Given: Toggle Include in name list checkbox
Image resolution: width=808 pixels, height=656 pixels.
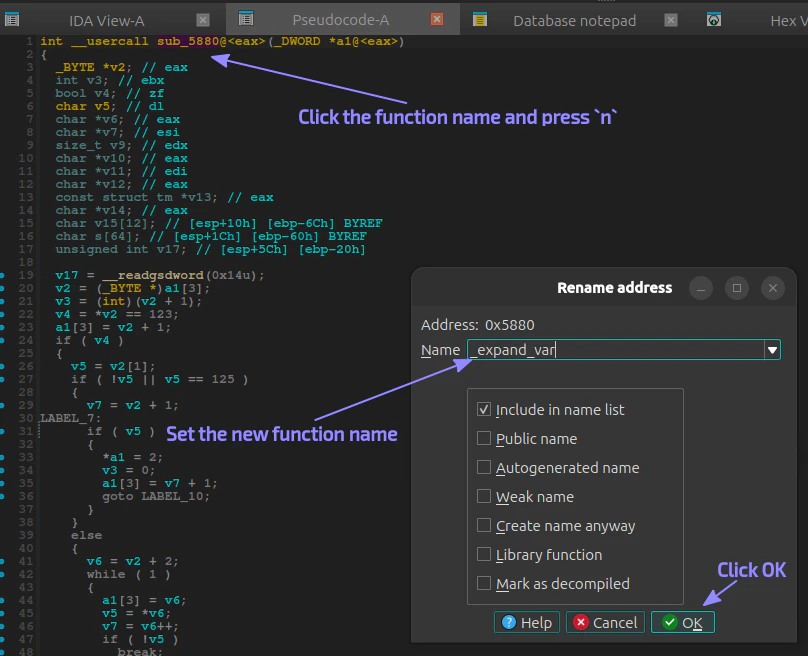Looking at the screenshot, I should [483, 410].
